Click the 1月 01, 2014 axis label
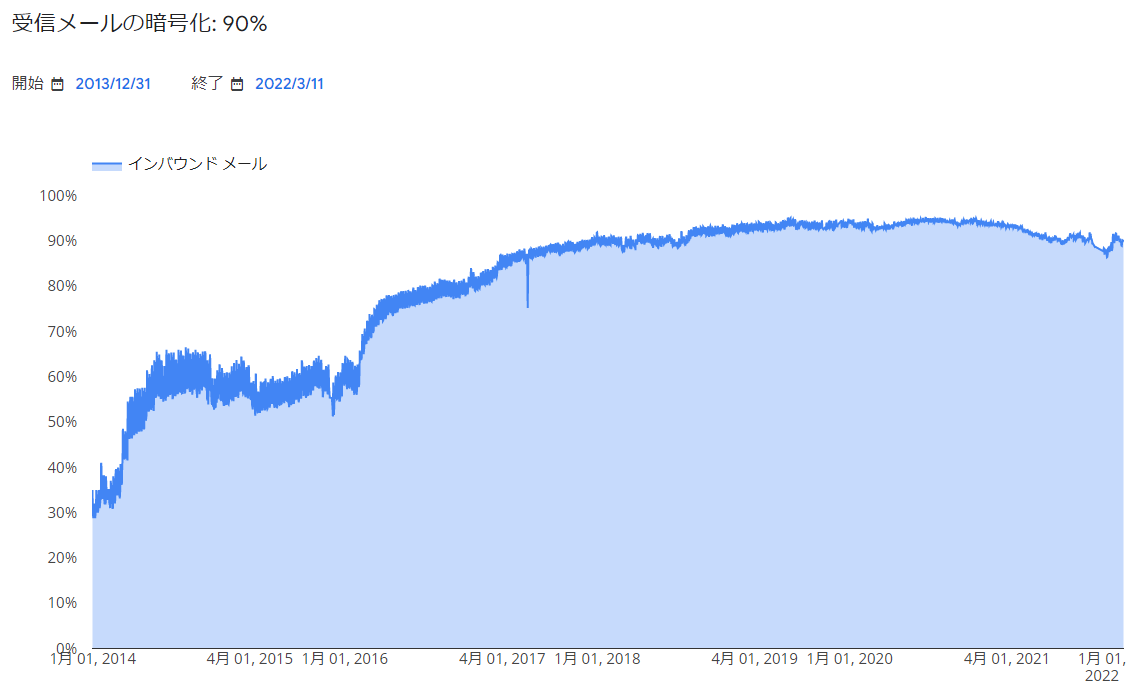 click(93, 659)
